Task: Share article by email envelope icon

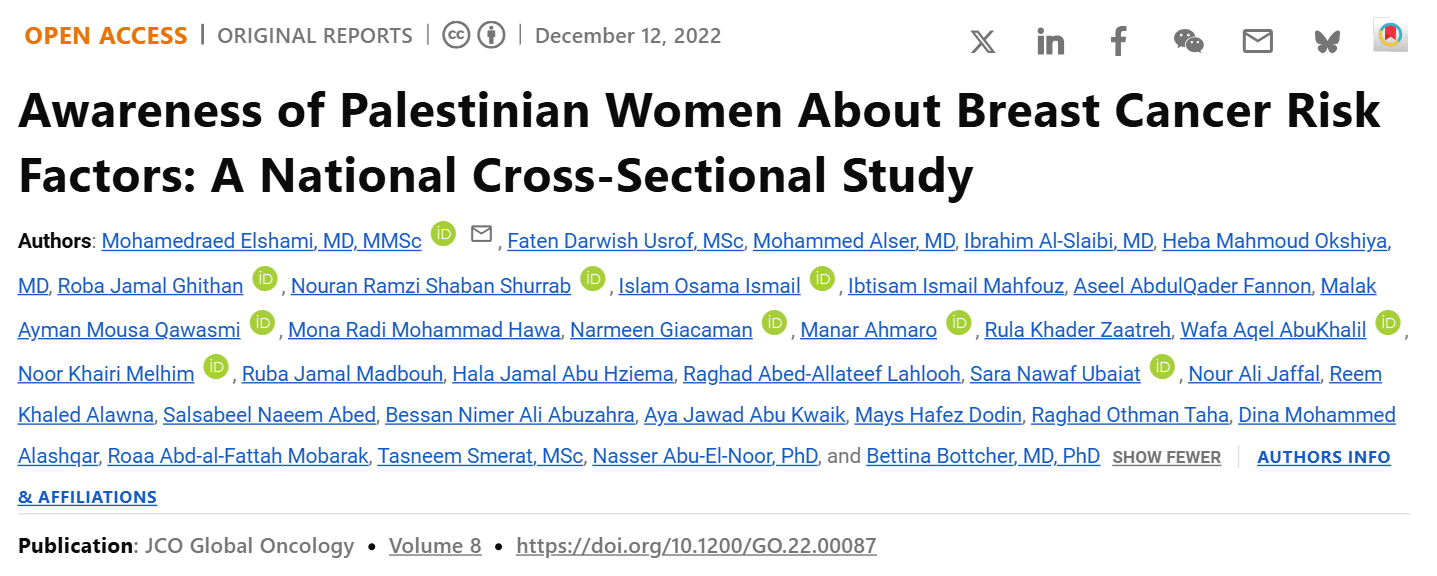Action: (1257, 41)
